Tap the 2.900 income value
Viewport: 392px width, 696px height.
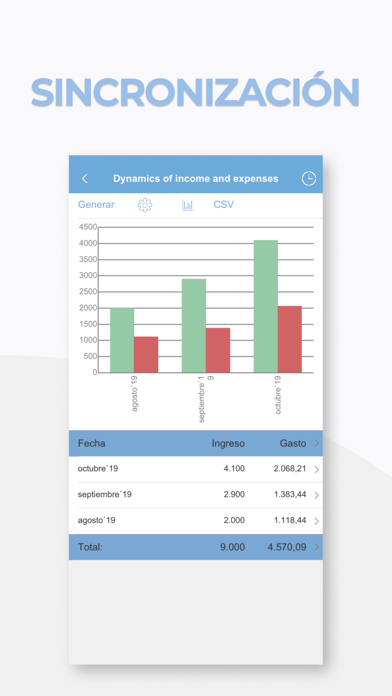tap(234, 494)
